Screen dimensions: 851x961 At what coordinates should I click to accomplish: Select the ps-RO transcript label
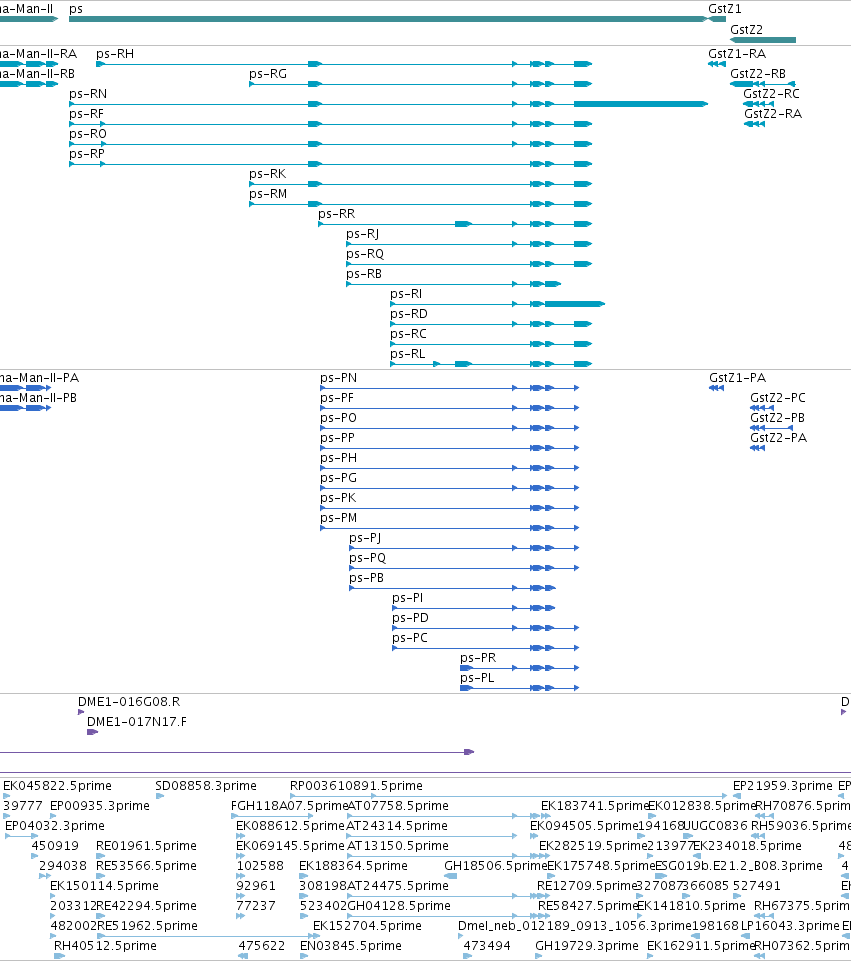(88, 134)
